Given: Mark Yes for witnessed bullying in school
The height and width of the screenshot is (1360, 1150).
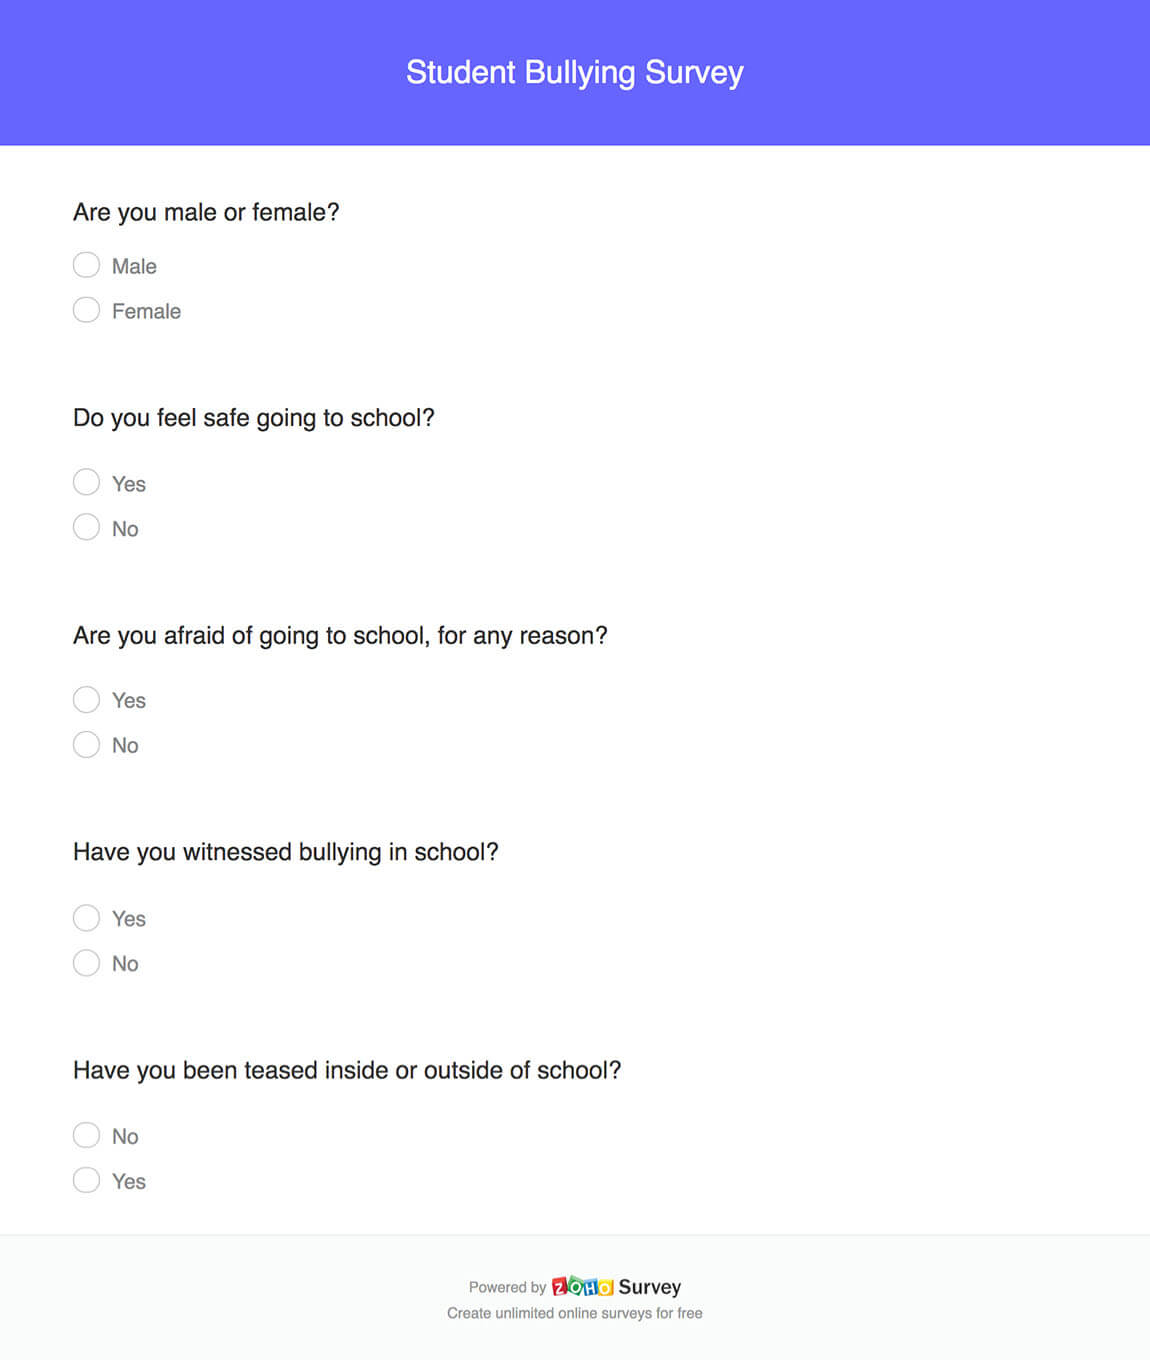Looking at the screenshot, I should tap(87, 917).
